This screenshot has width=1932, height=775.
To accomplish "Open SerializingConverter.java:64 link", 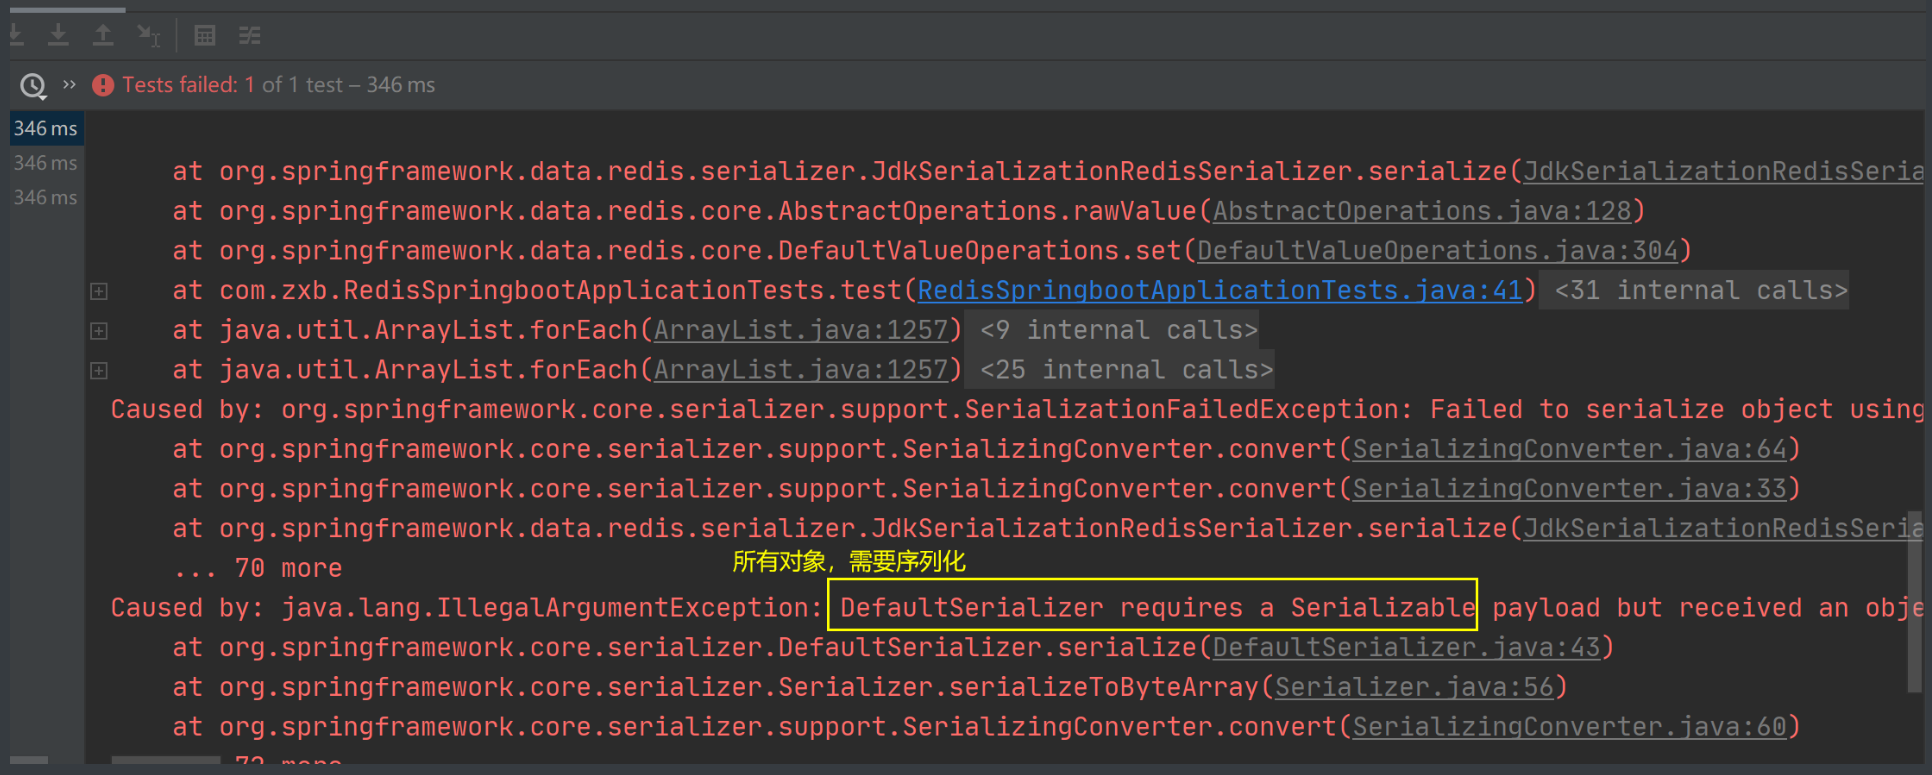I will [1570, 449].
